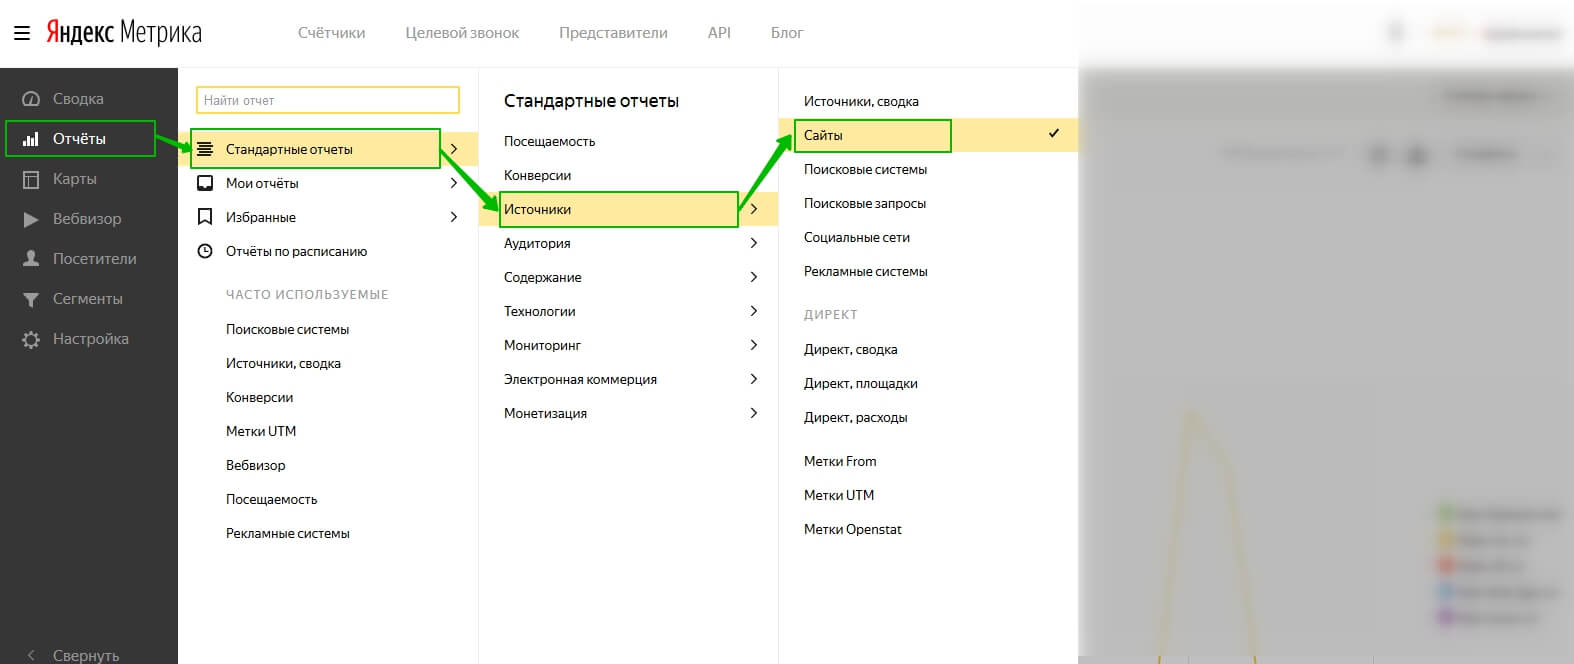1574x664 pixels.
Task: Expand the Содержание submenu chevron
Action: click(754, 277)
